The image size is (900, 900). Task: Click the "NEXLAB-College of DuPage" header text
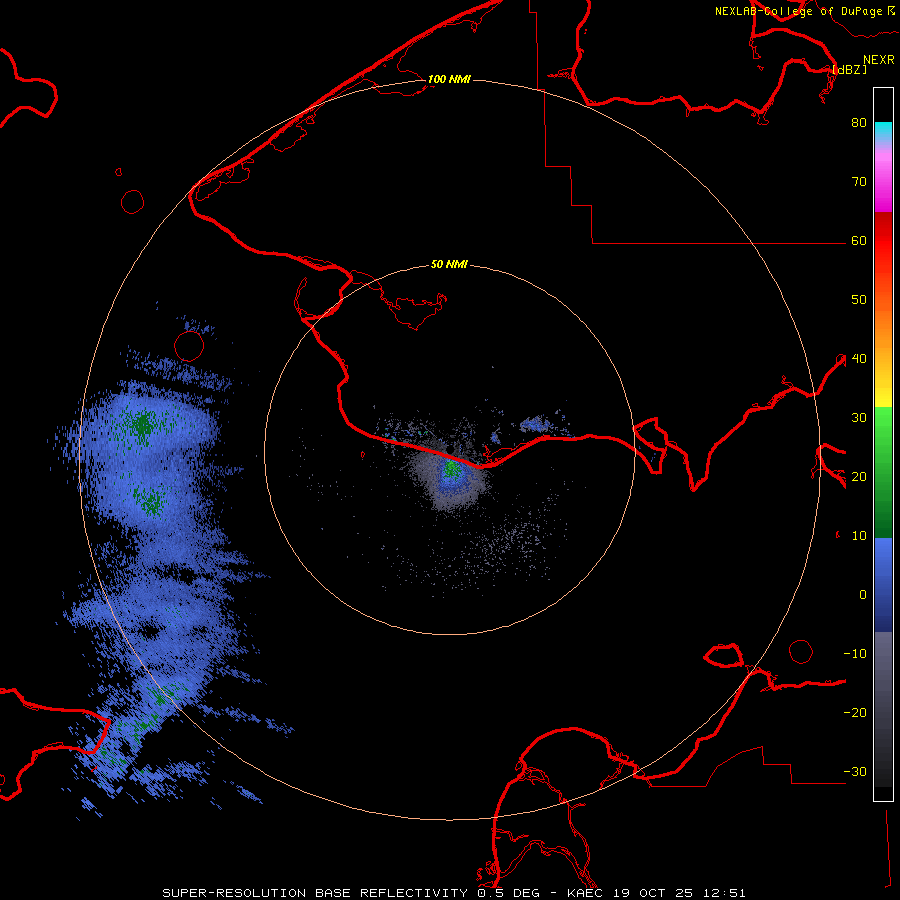[798, 11]
